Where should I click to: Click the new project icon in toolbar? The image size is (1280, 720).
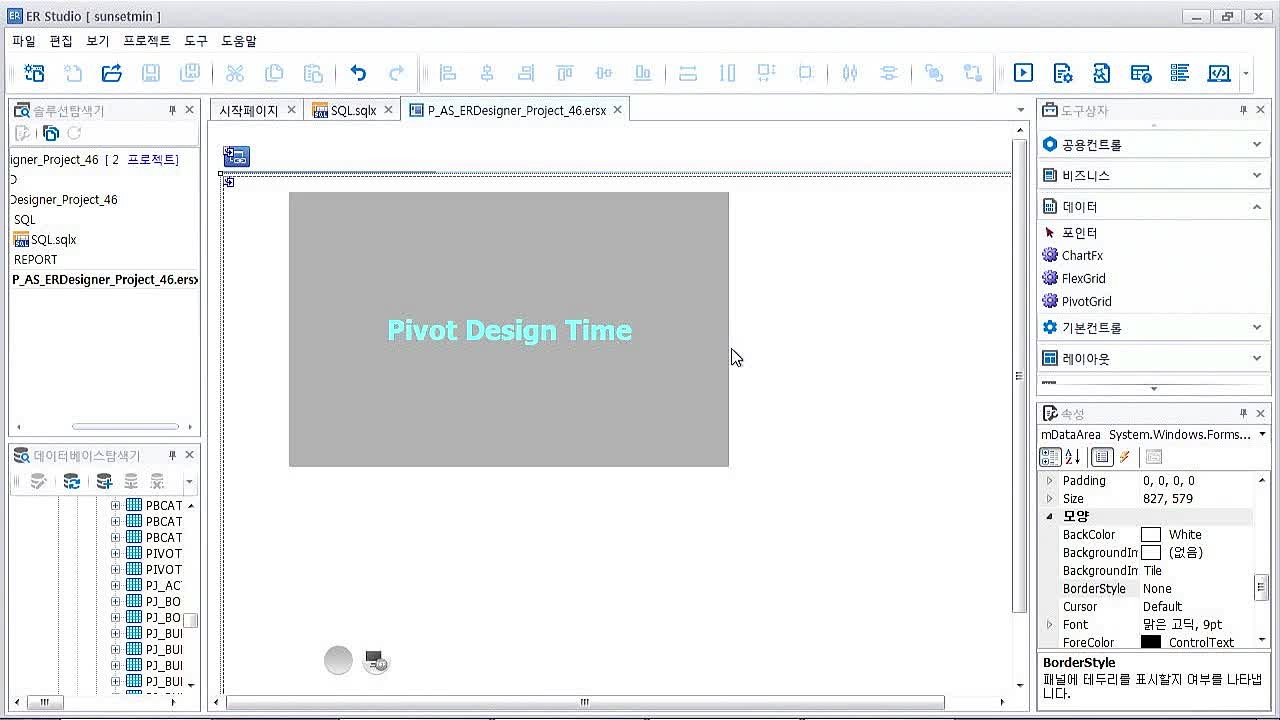click(x=34, y=73)
